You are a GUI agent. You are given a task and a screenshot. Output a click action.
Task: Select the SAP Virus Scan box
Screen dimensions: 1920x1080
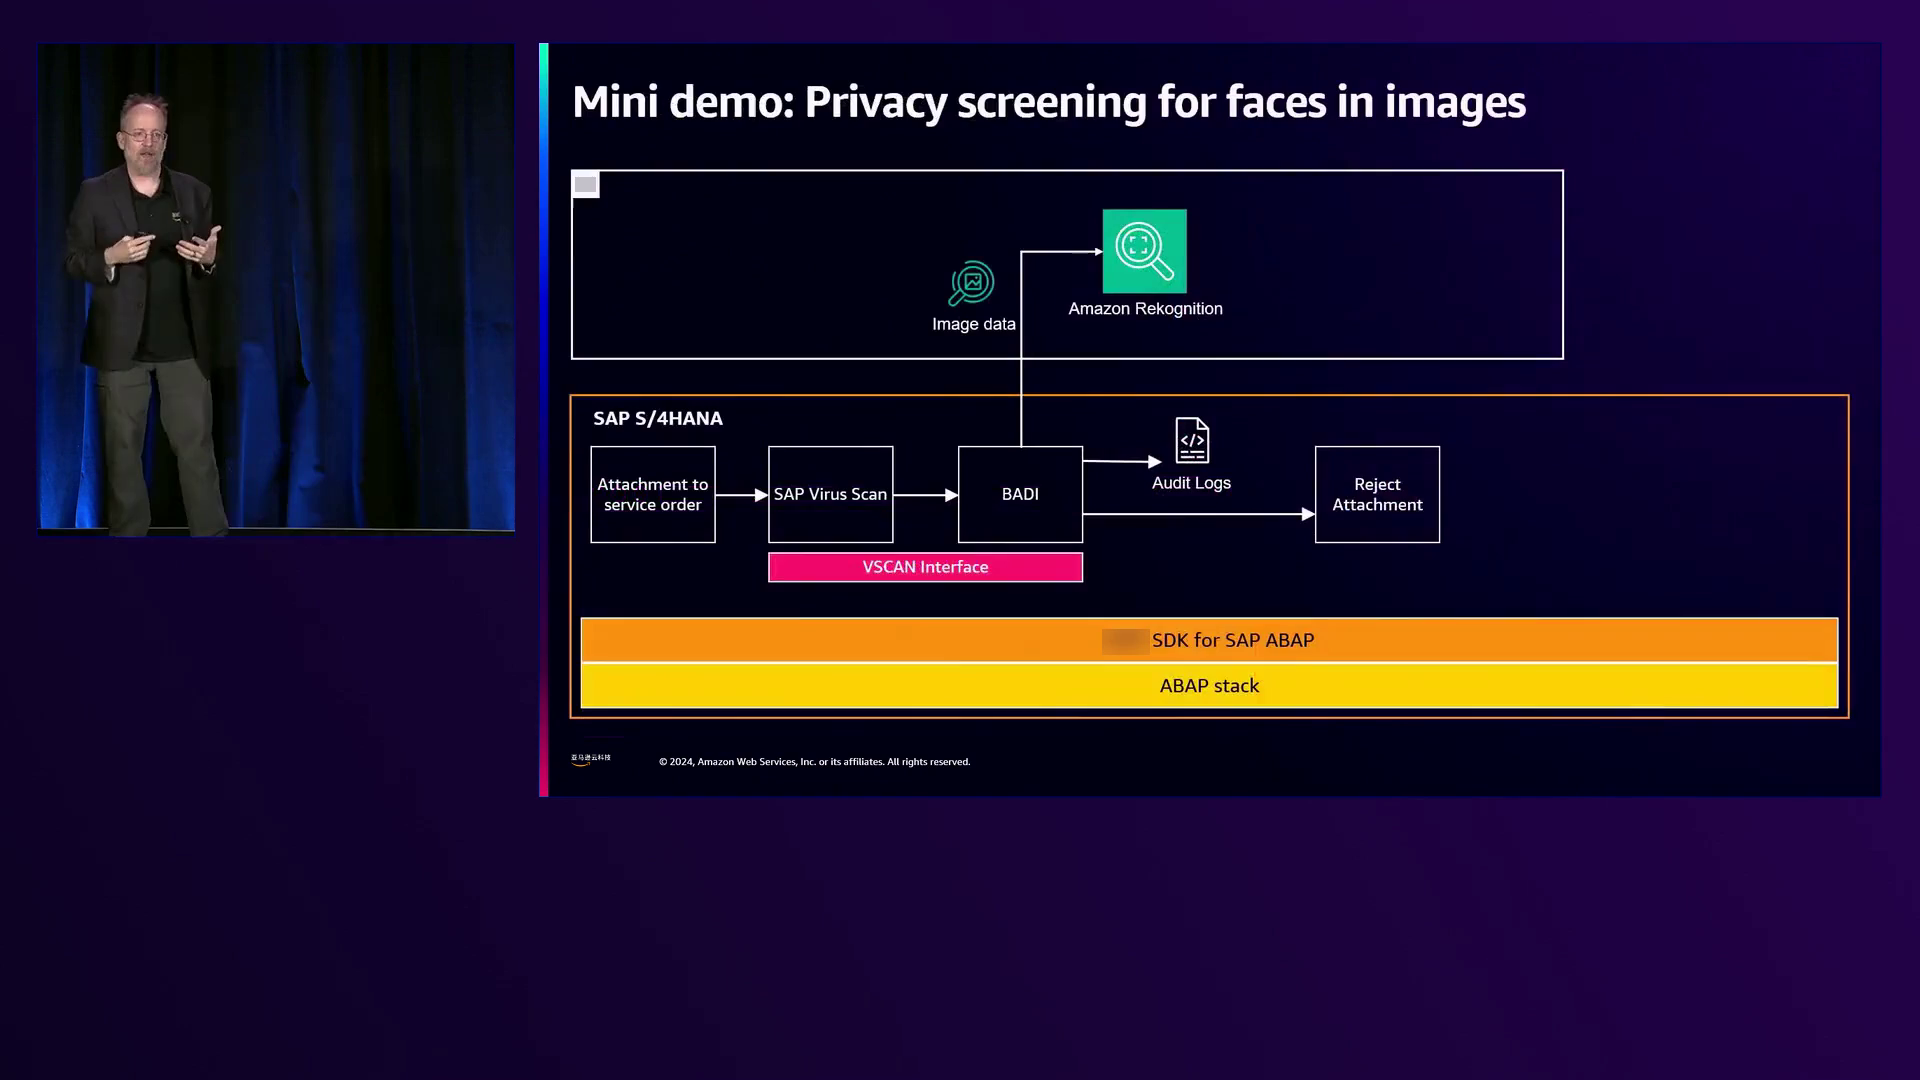click(830, 495)
